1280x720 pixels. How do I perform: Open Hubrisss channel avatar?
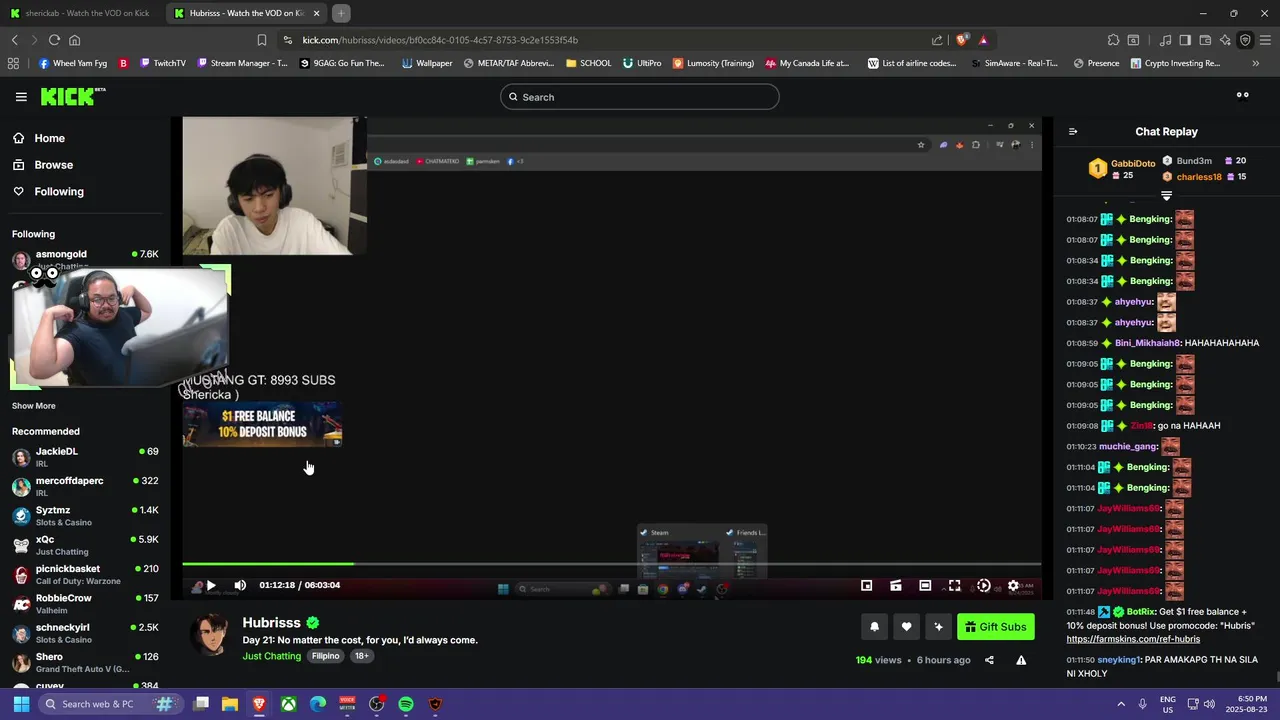pos(211,634)
